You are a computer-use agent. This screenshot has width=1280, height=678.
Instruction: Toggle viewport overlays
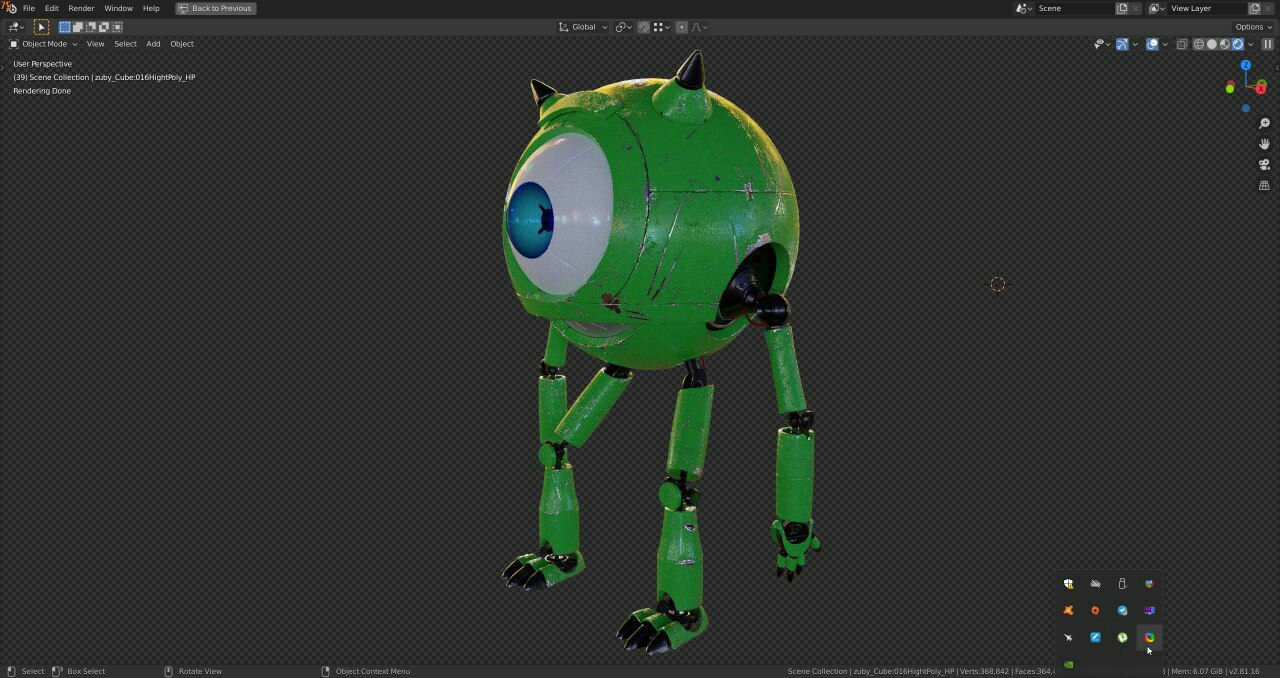(x=1152, y=44)
